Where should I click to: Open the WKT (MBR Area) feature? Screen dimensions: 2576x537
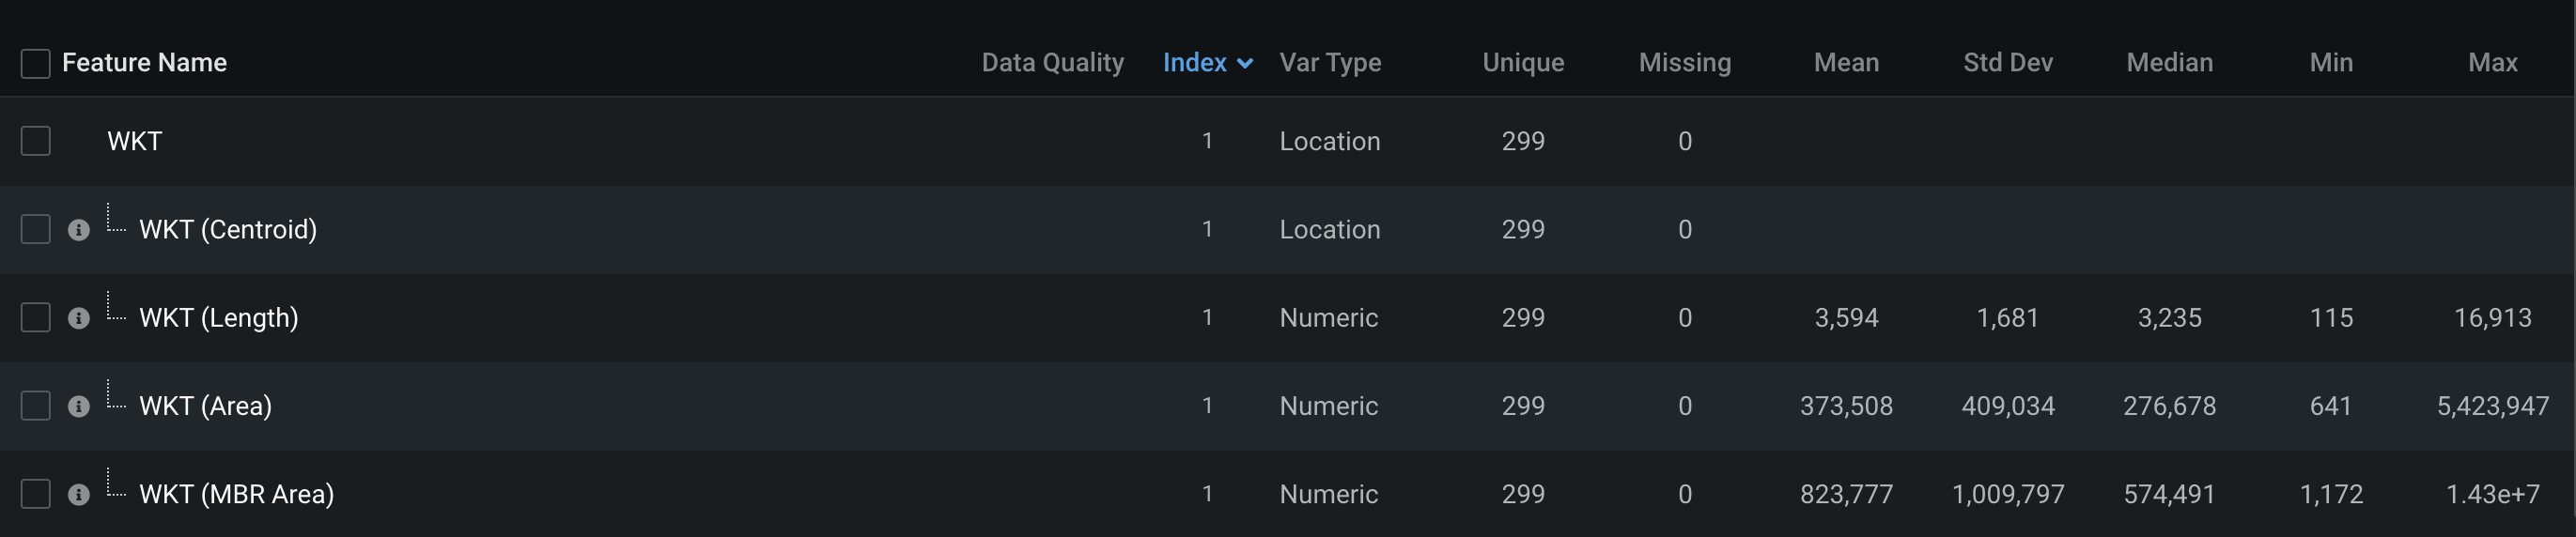[236, 494]
